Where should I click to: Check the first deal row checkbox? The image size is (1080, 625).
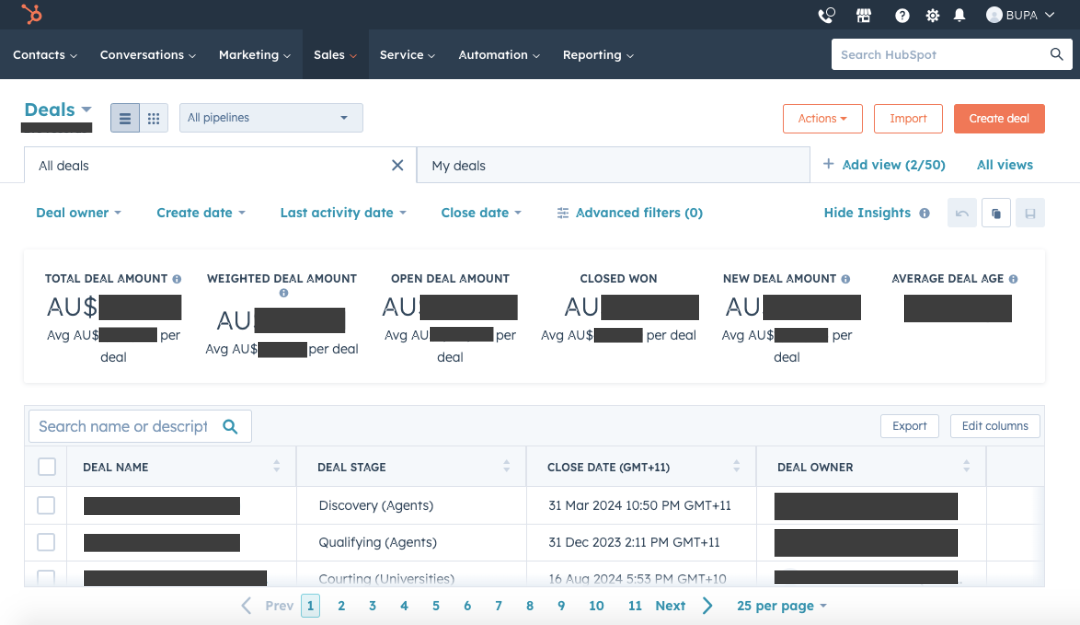pos(45,505)
